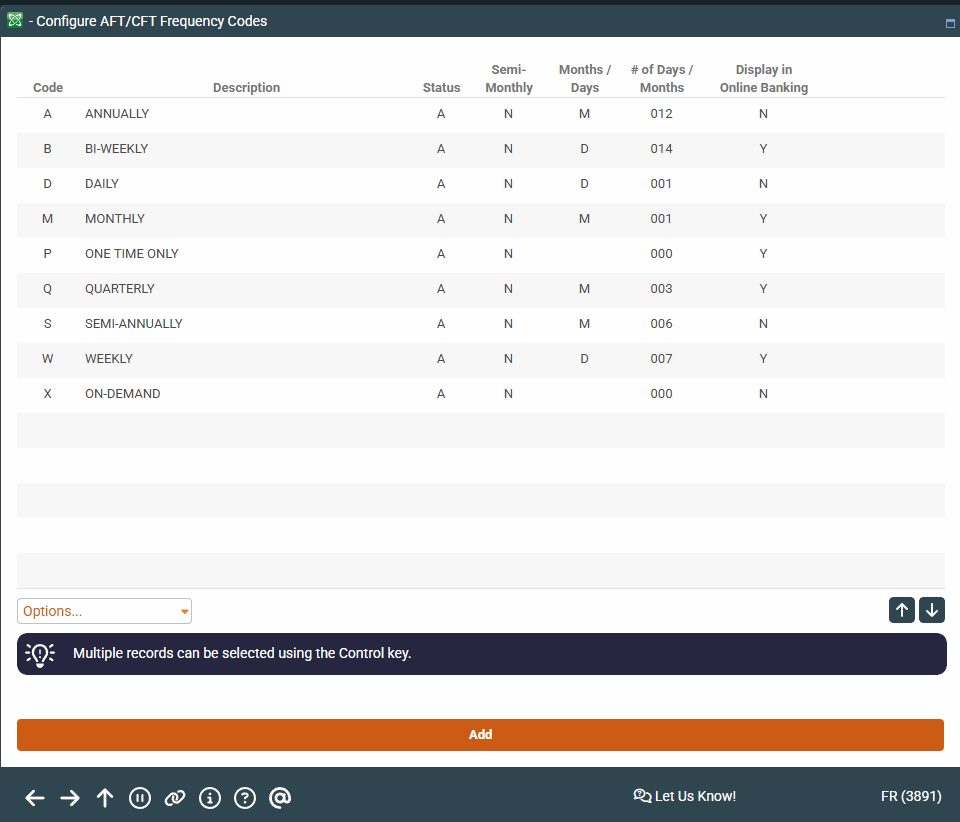Click the Let Us Know! link

tap(685, 796)
